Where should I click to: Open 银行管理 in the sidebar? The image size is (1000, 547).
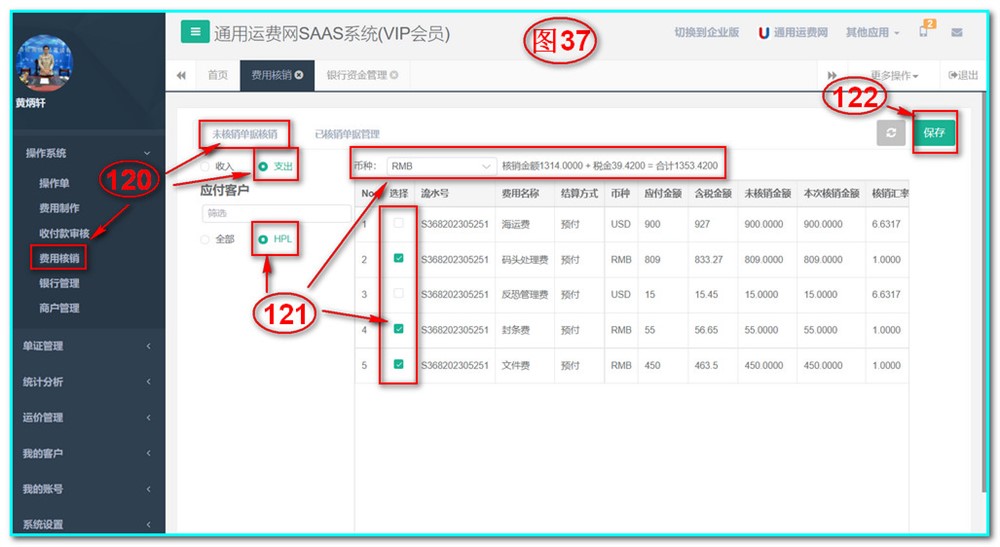(59, 283)
